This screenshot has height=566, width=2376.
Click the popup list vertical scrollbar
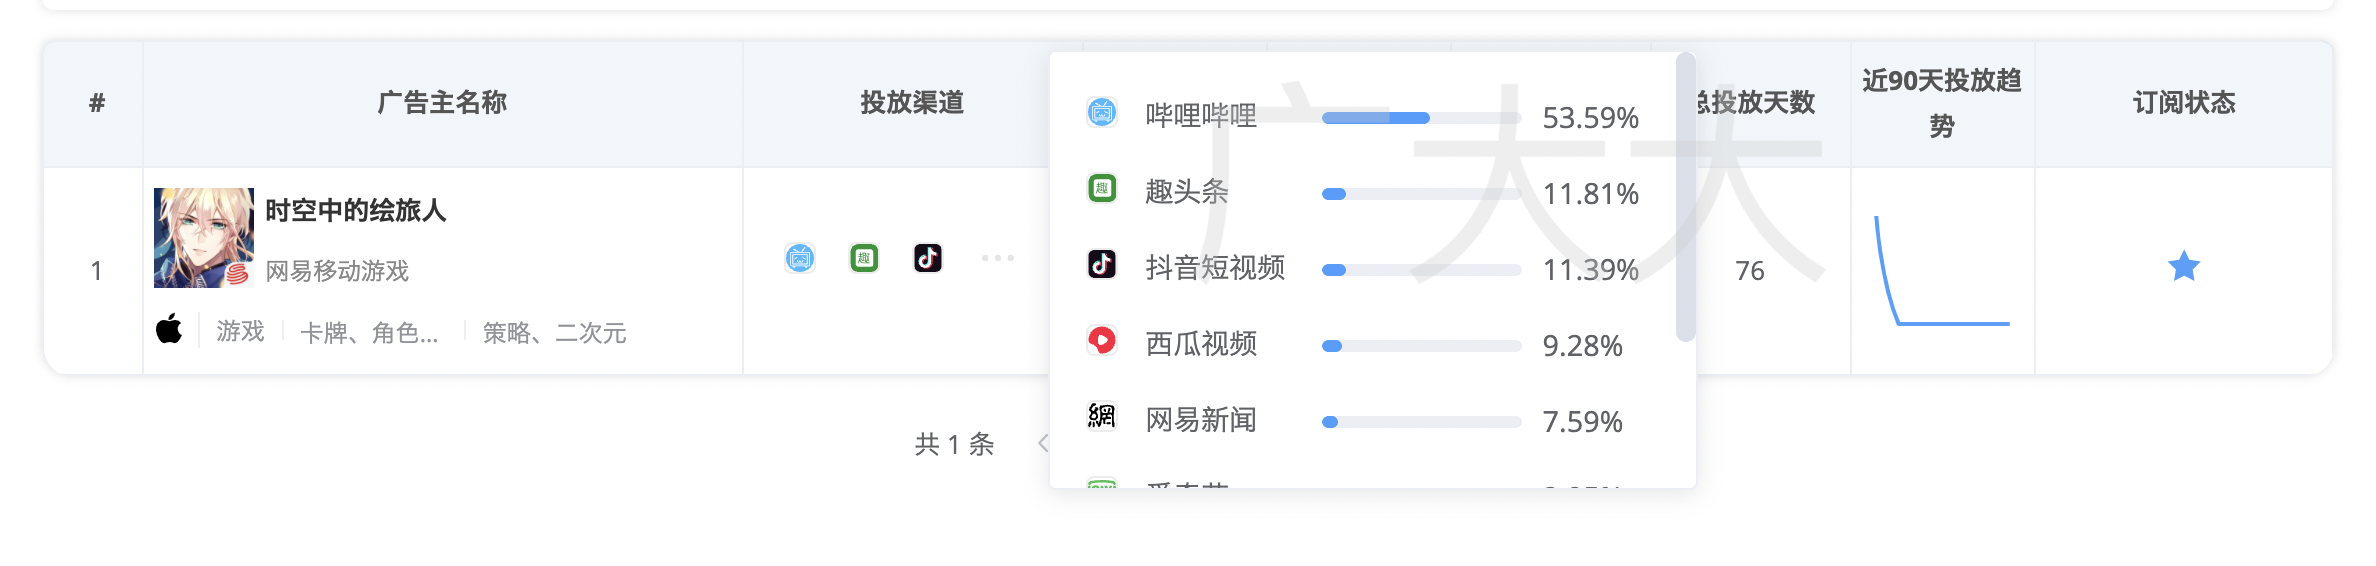click(x=1686, y=197)
